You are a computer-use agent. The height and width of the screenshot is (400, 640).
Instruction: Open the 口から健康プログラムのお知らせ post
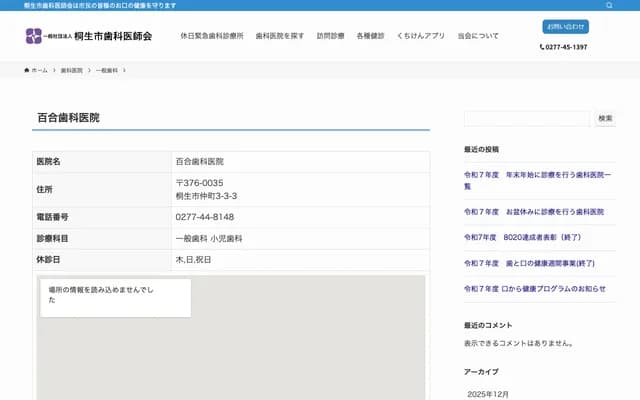pos(534,288)
